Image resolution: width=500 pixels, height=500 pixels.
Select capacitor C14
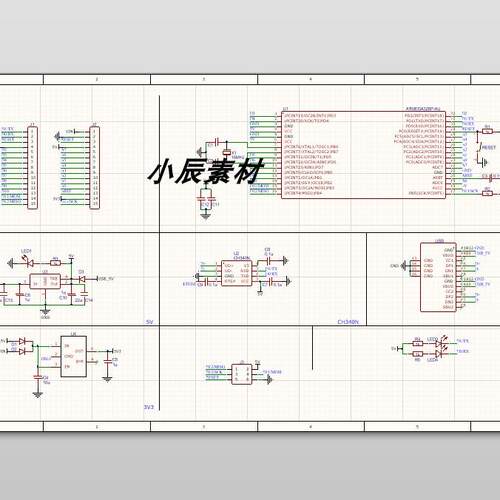pyautogui.click(x=84, y=295)
